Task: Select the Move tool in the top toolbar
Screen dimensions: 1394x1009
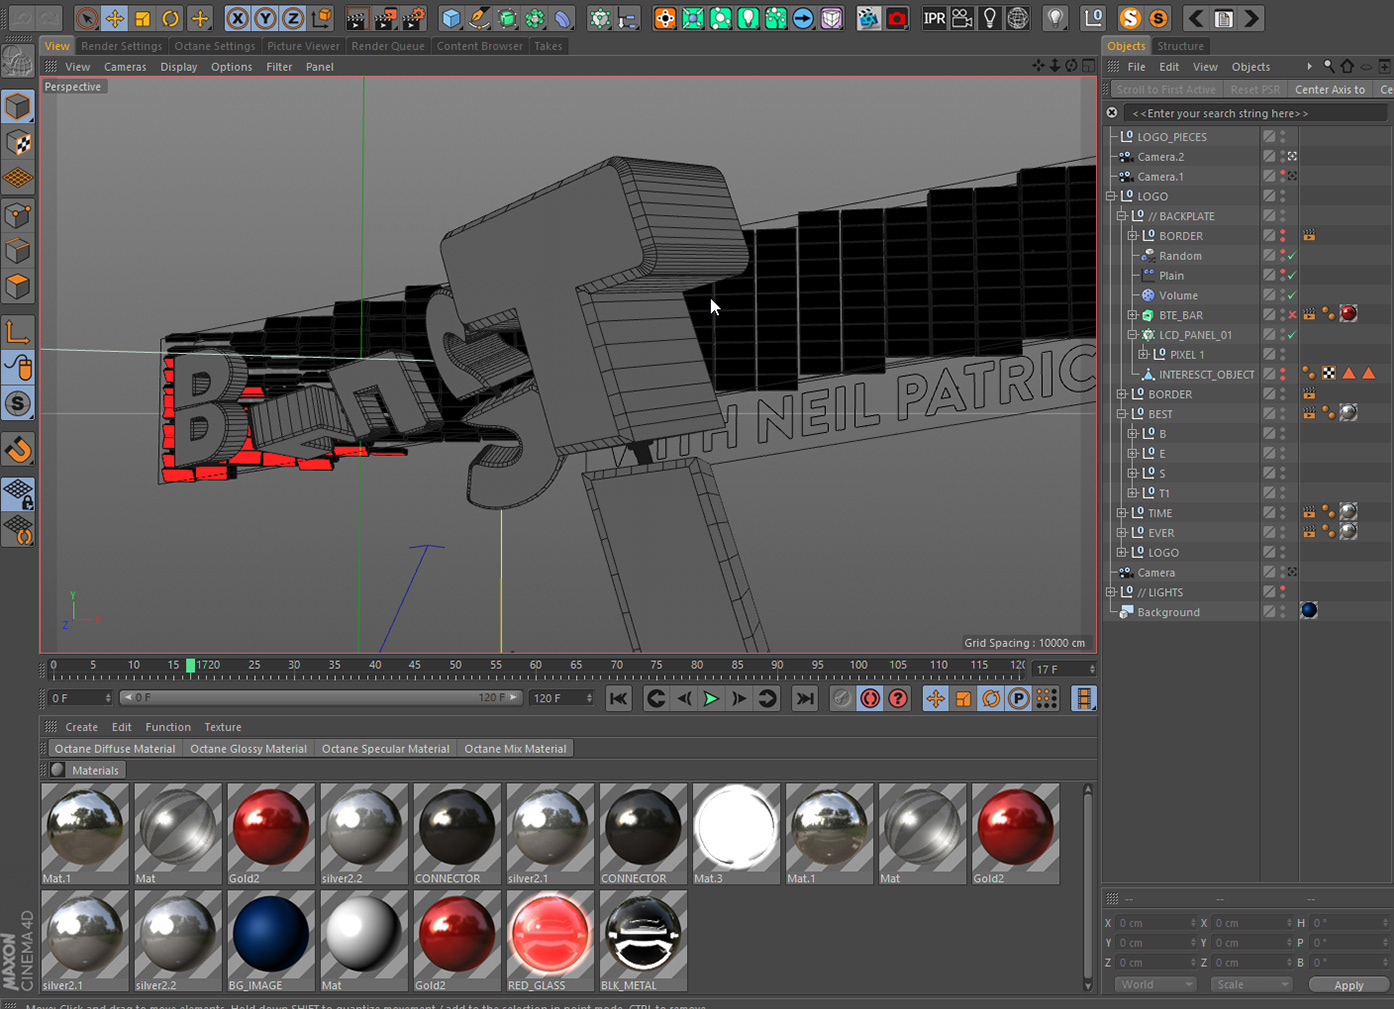Action: point(114,18)
